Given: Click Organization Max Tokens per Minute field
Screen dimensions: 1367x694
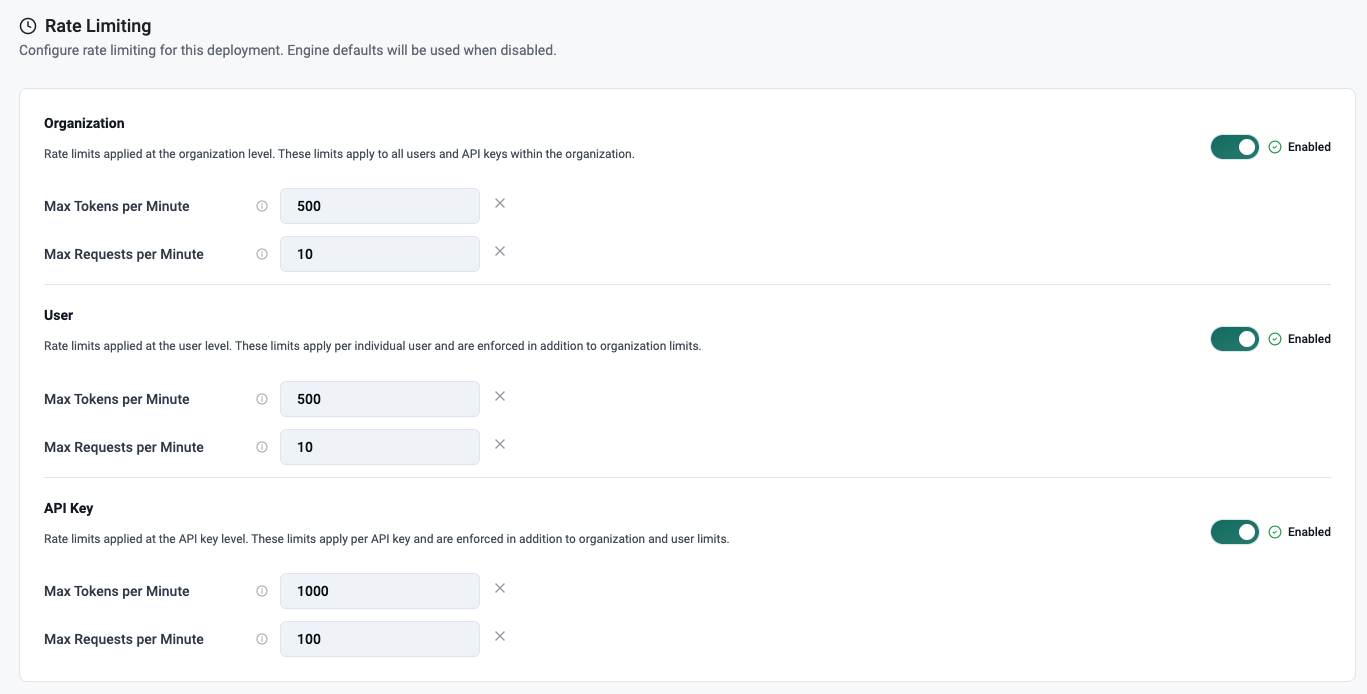Looking at the screenshot, I should [x=380, y=206].
